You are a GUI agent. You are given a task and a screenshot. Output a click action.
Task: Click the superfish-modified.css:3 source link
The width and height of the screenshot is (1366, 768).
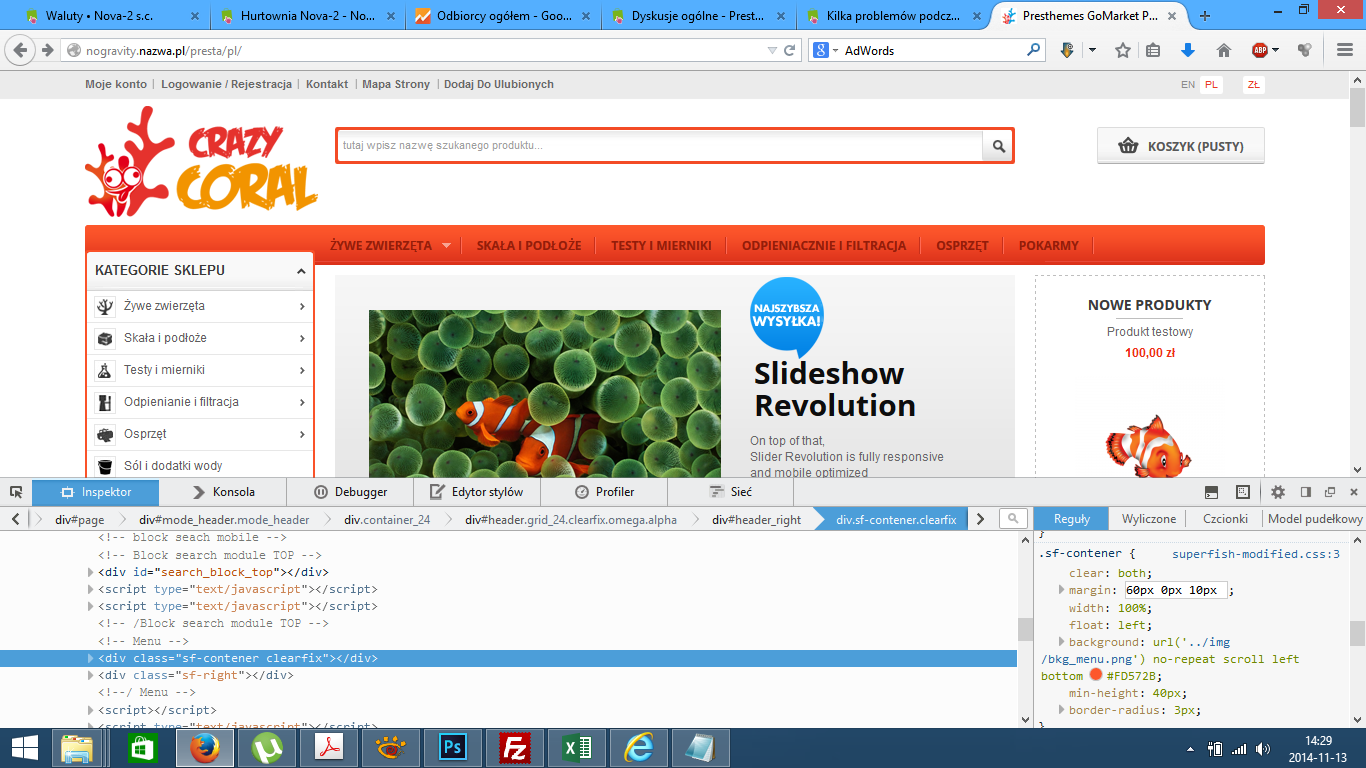1256,554
